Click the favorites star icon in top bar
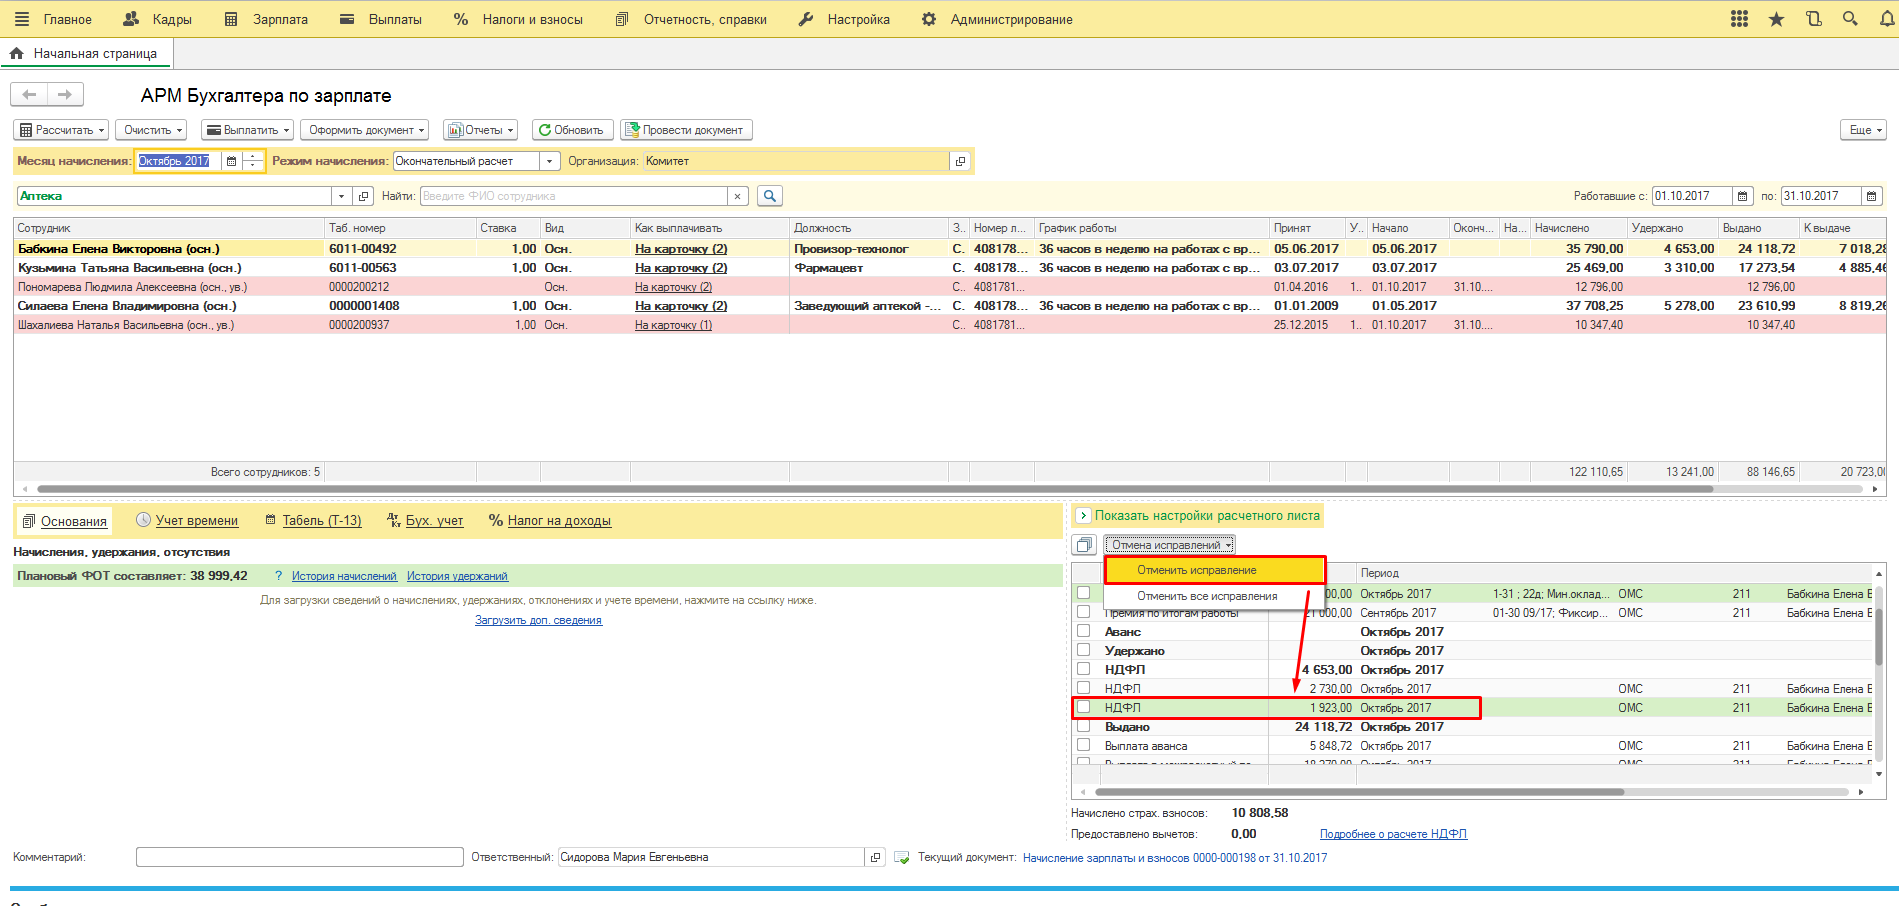This screenshot has height=906, width=1899. [1776, 19]
